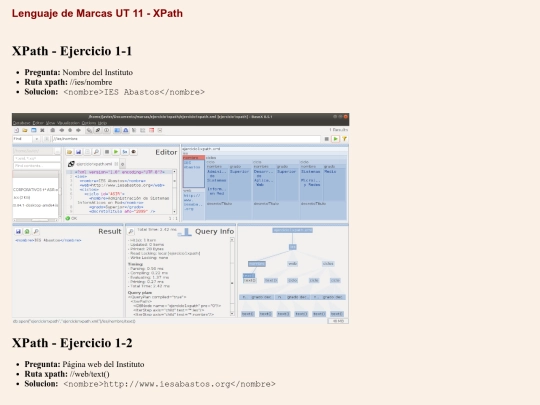
Task: Click the file filter field in project panel
Action: click(37, 158)
